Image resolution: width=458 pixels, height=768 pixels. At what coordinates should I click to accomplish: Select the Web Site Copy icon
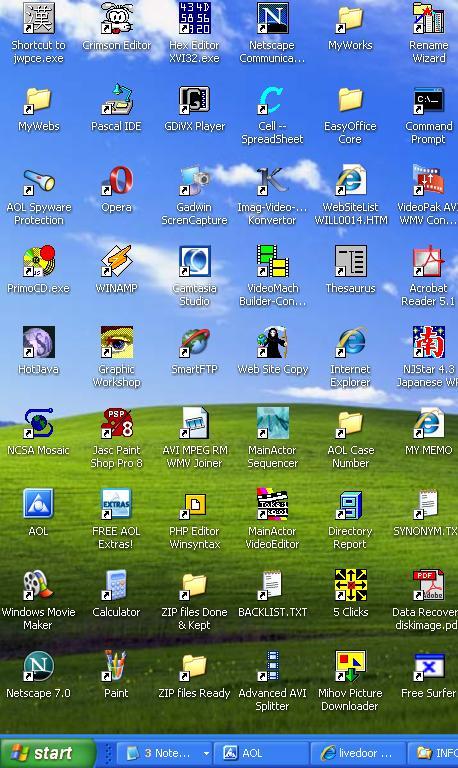(x=272, y=342)
